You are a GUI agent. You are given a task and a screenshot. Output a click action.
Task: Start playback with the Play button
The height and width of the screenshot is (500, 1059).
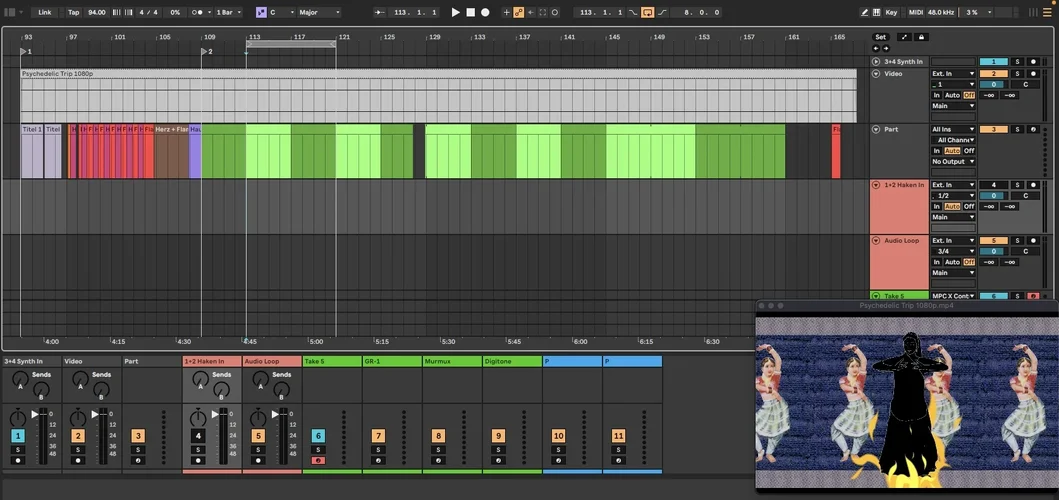tap(455, 12)
